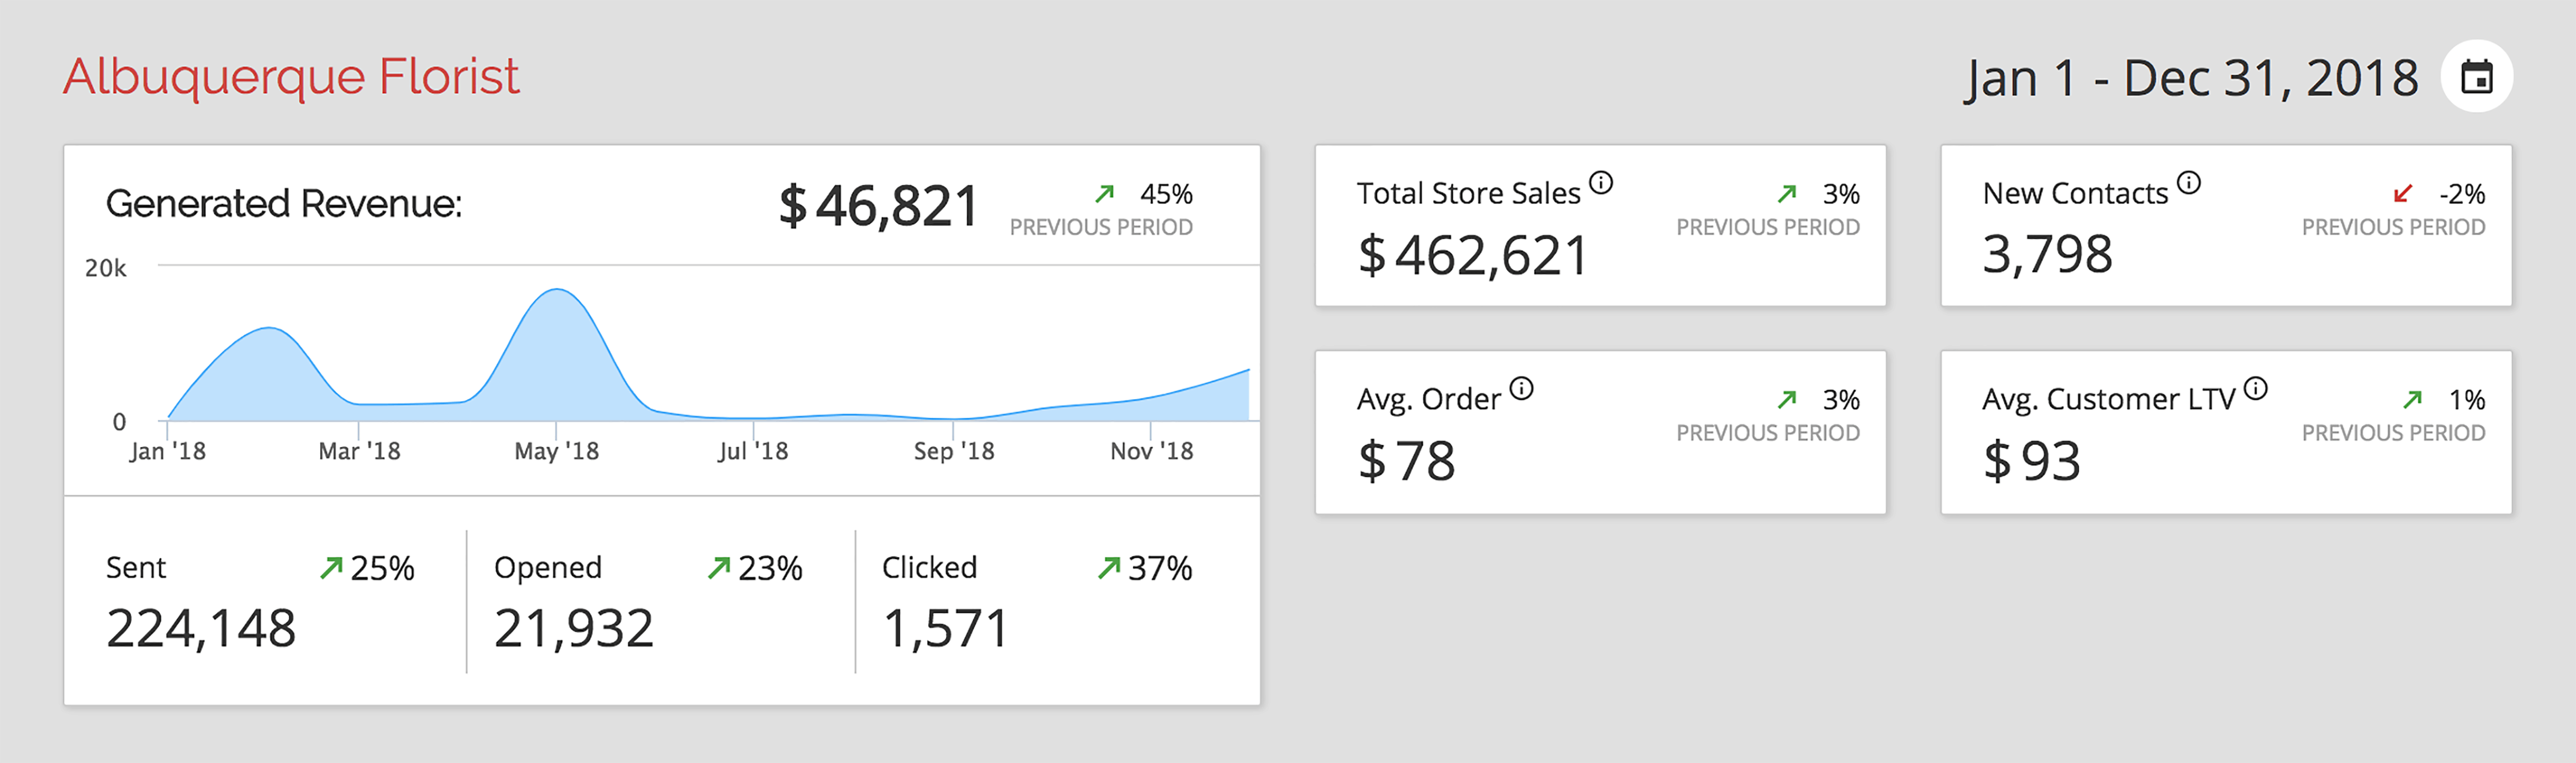Click the 224,148 sent count
Viewport: 2576px width, 763px height.
(x=201, y=629)
